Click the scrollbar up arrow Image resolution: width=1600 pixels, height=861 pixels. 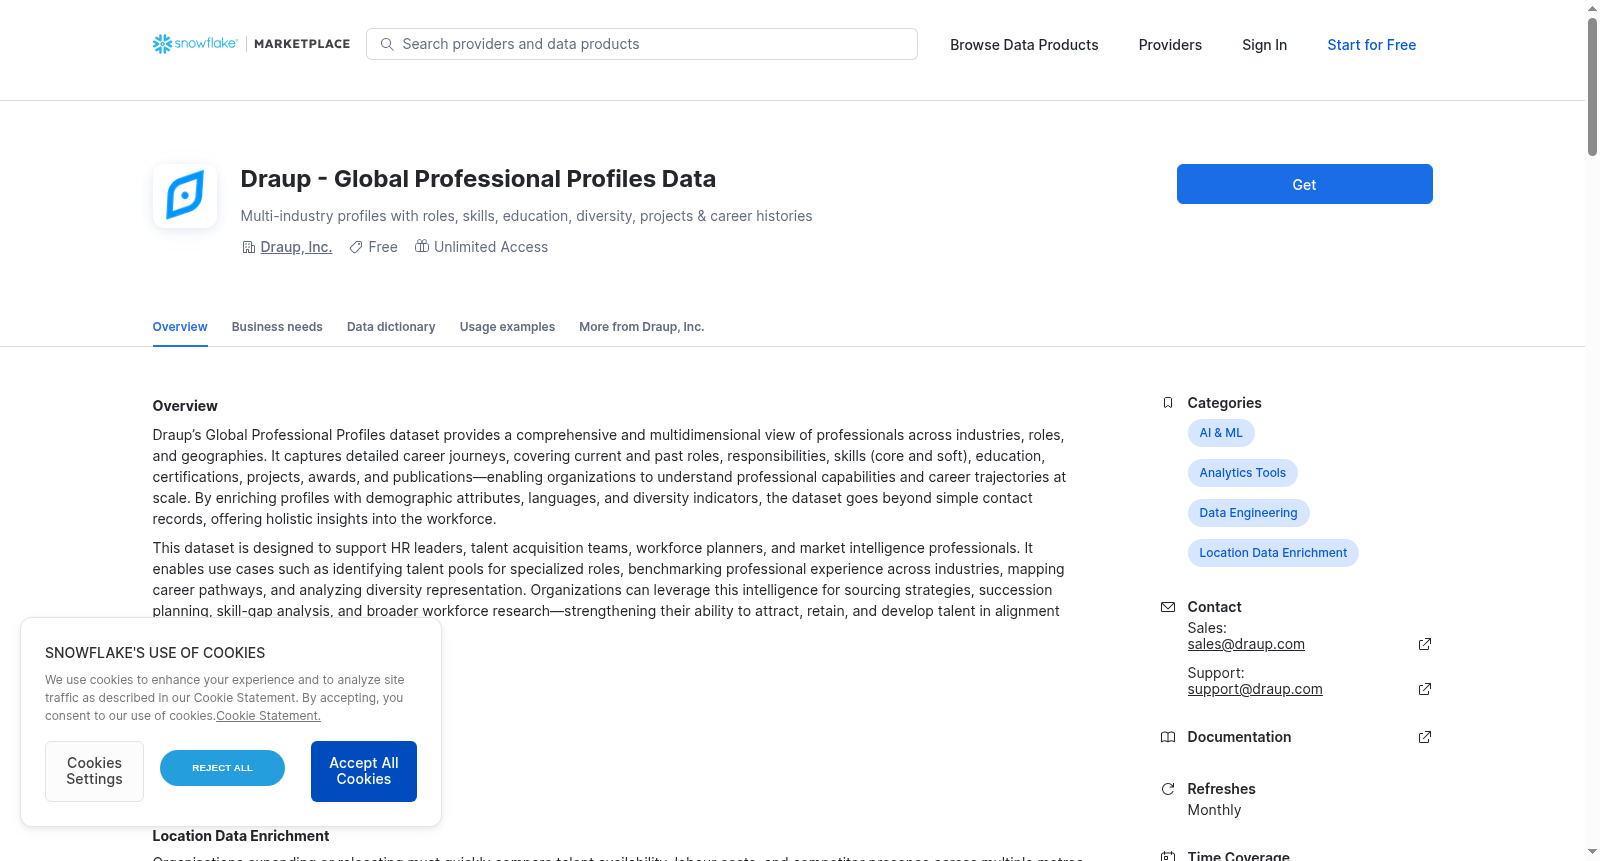[x=1593, y=8]
